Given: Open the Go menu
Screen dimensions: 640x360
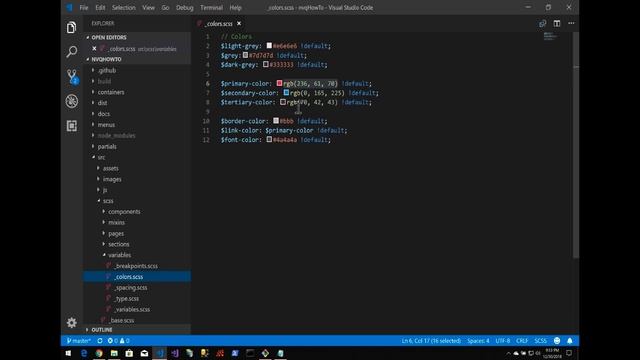Looking at the screenshot, I should (x=165, y=7).
